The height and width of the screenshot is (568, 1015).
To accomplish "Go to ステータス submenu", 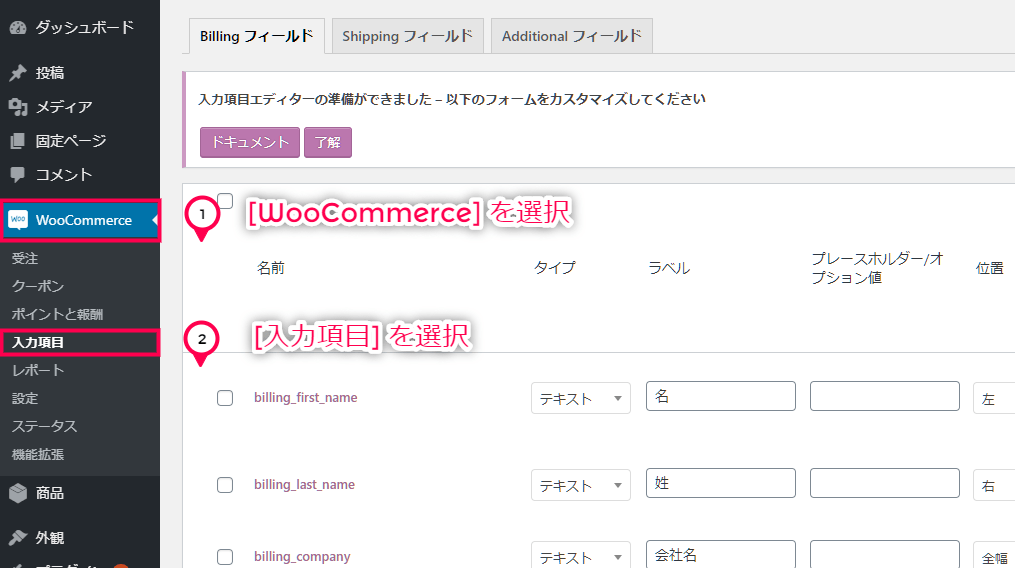I will pyautogui.click(x=44, y=426).
